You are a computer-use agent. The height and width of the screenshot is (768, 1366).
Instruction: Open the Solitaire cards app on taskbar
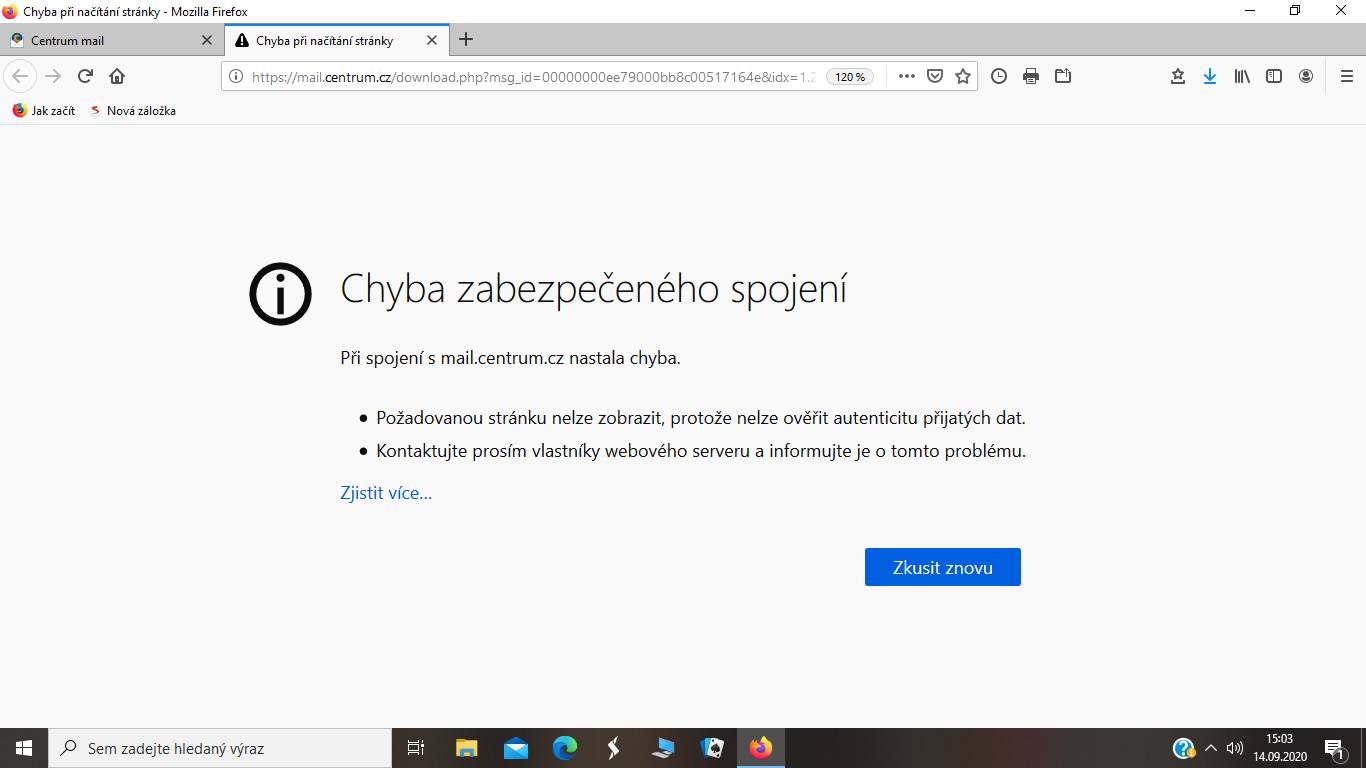pos(712,748)
